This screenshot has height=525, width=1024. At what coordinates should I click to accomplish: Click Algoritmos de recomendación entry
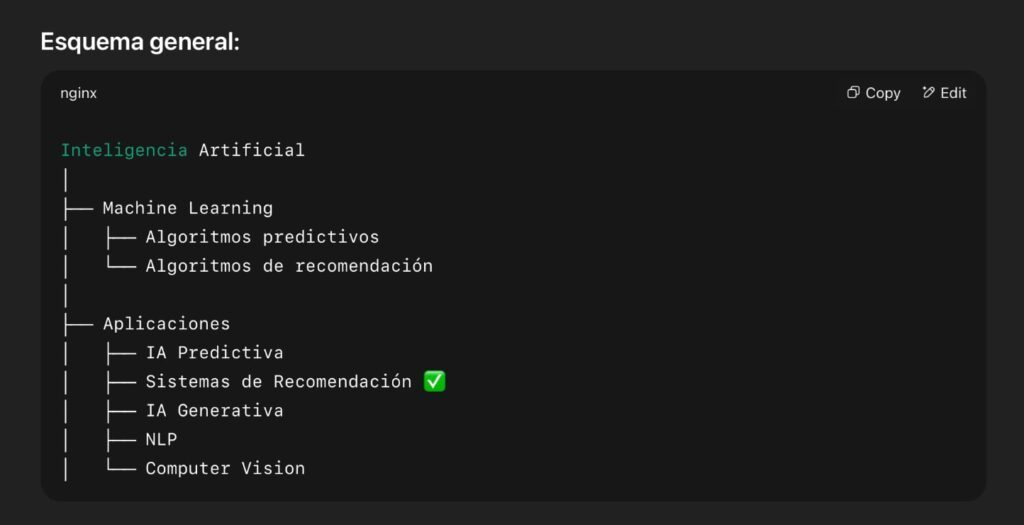point(289,266)
